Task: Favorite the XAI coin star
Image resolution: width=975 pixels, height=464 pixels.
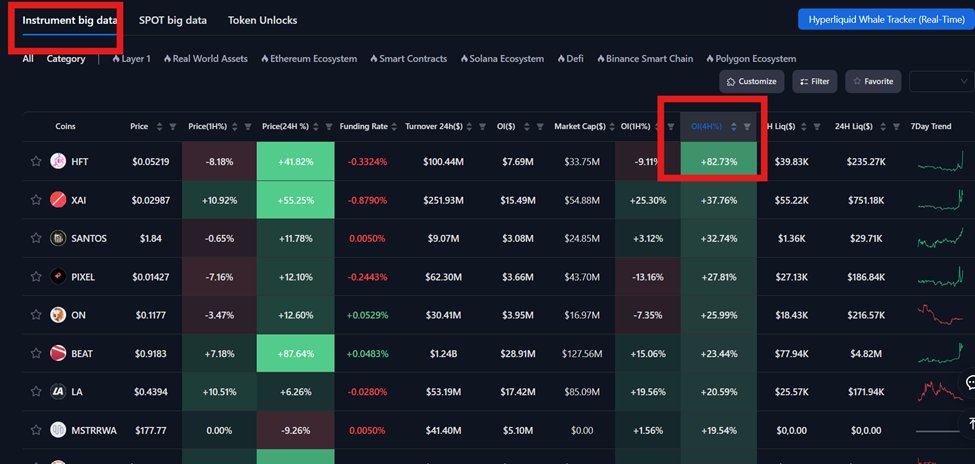Action: pyautogui.click(x=36, y=200)
